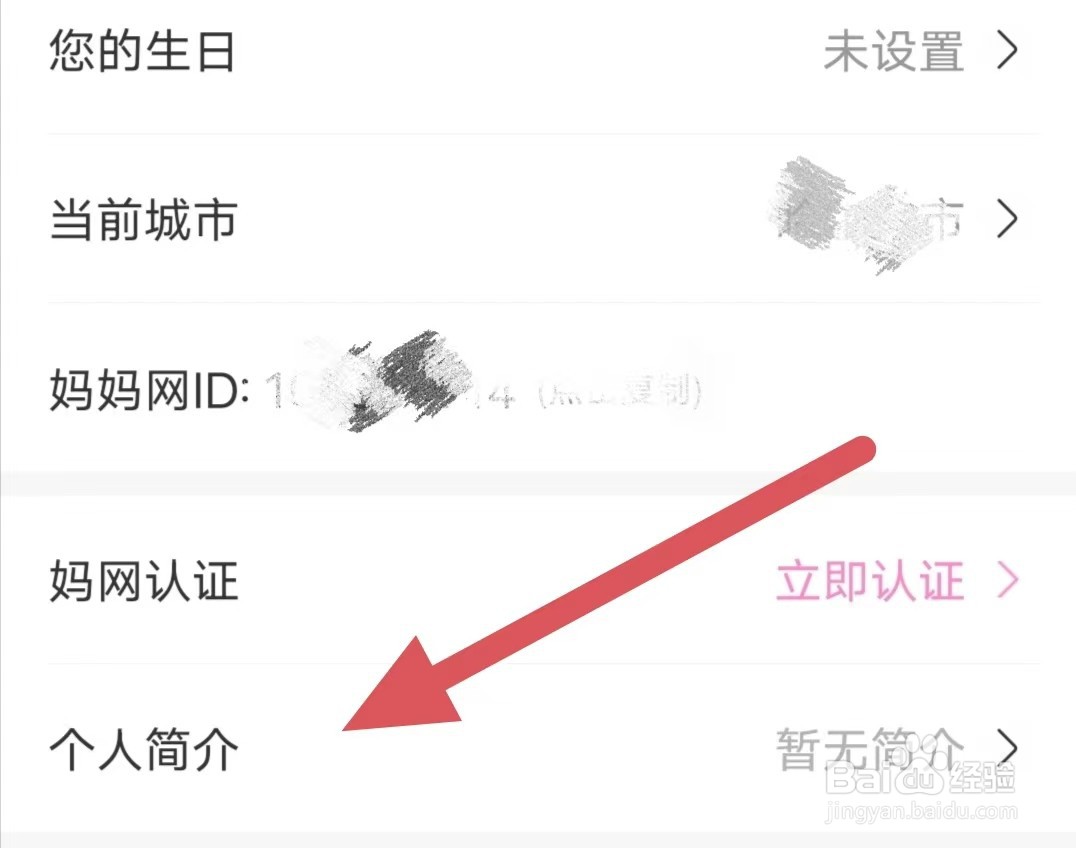Screen dimensions: 1076x848
Task: Click the jingyan.baidu.com watermark text
Action: [x=922, y=810]
